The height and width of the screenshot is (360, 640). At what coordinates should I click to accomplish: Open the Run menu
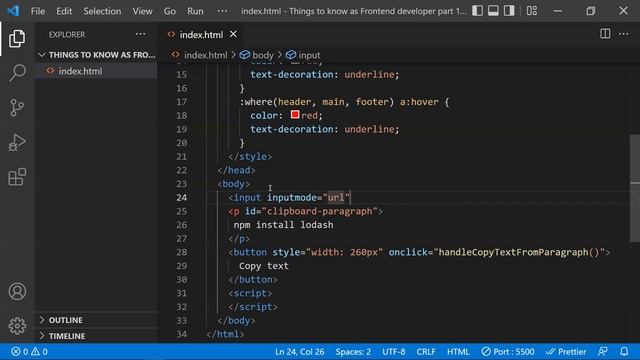[x=195, y=11]
